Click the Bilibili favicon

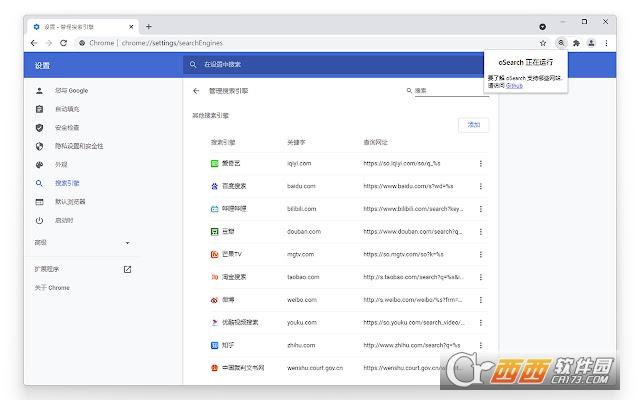pos(214,209)
